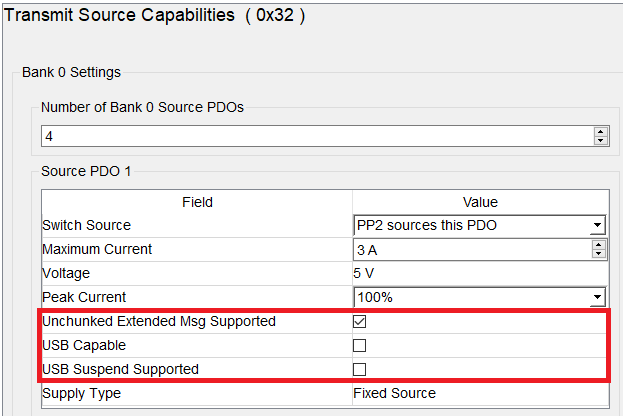
Task: Click the Transmit Source Capabilities heading
Action: point(155,15)
